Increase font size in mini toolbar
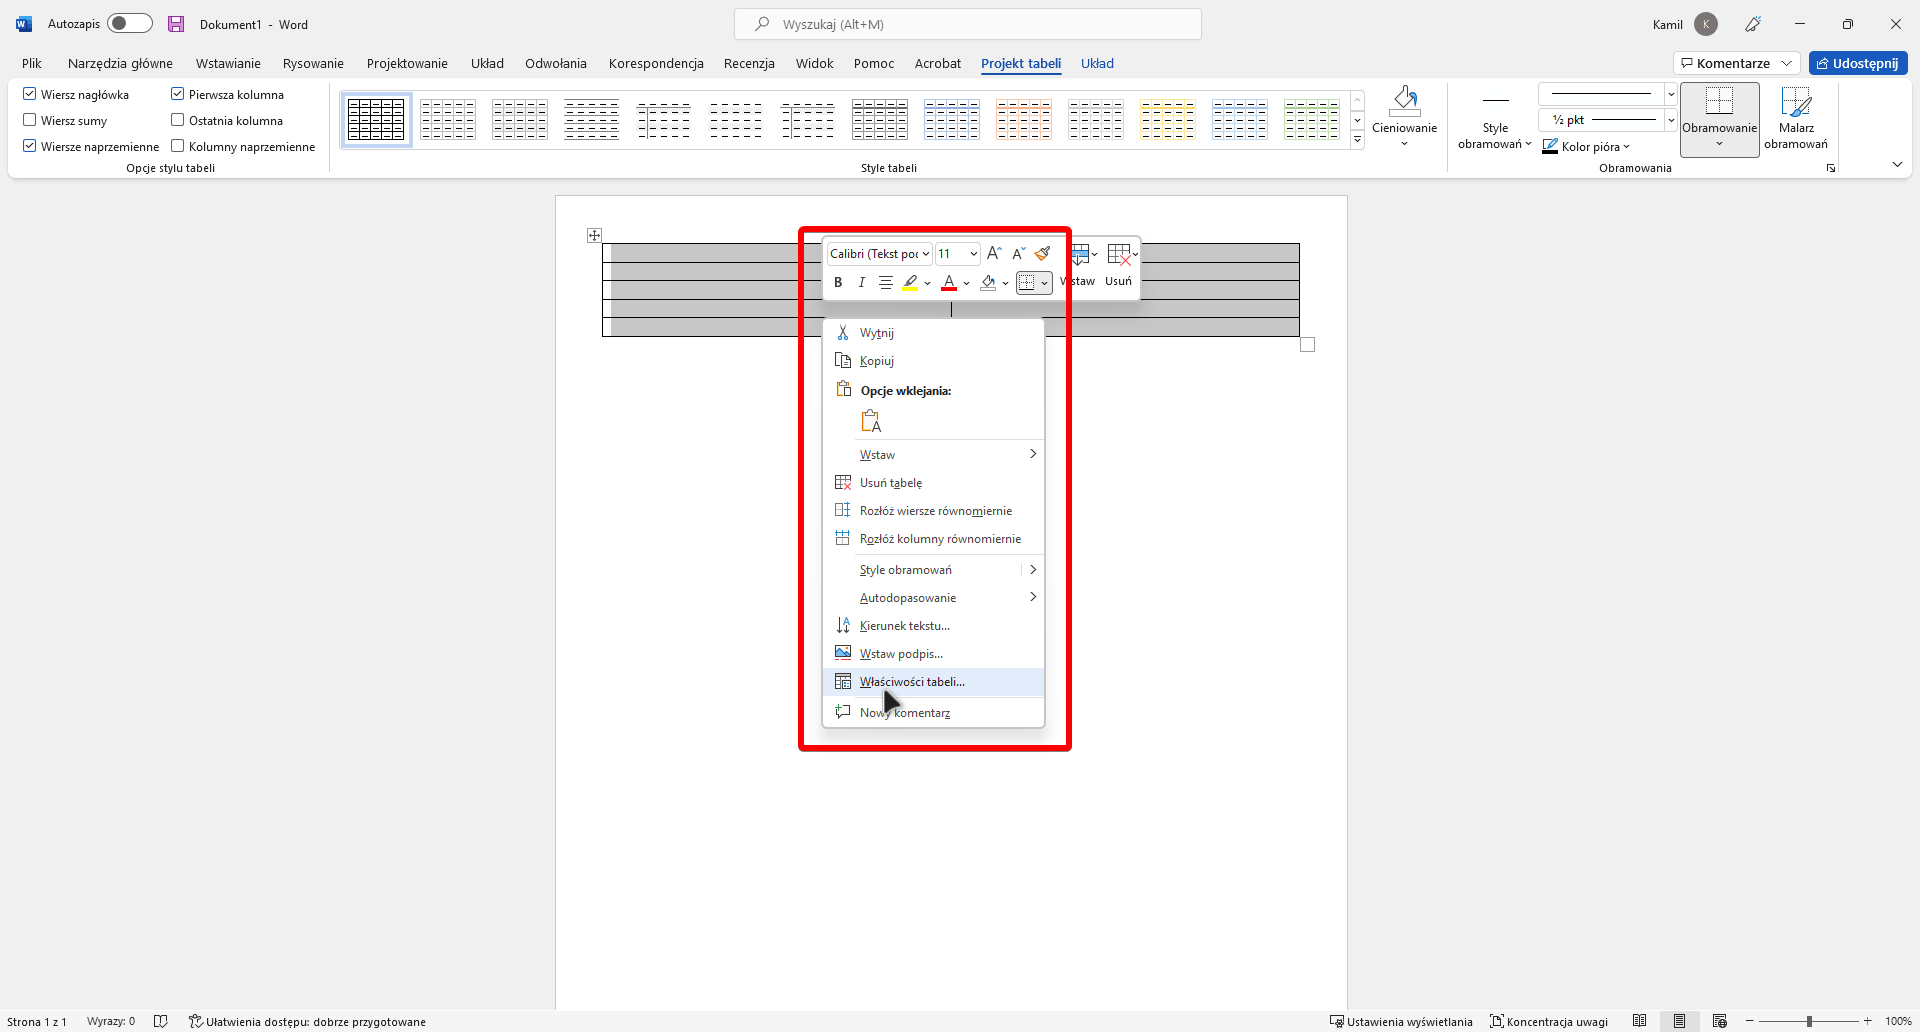The image size is (1920, 1032). (x=994, y=253)
